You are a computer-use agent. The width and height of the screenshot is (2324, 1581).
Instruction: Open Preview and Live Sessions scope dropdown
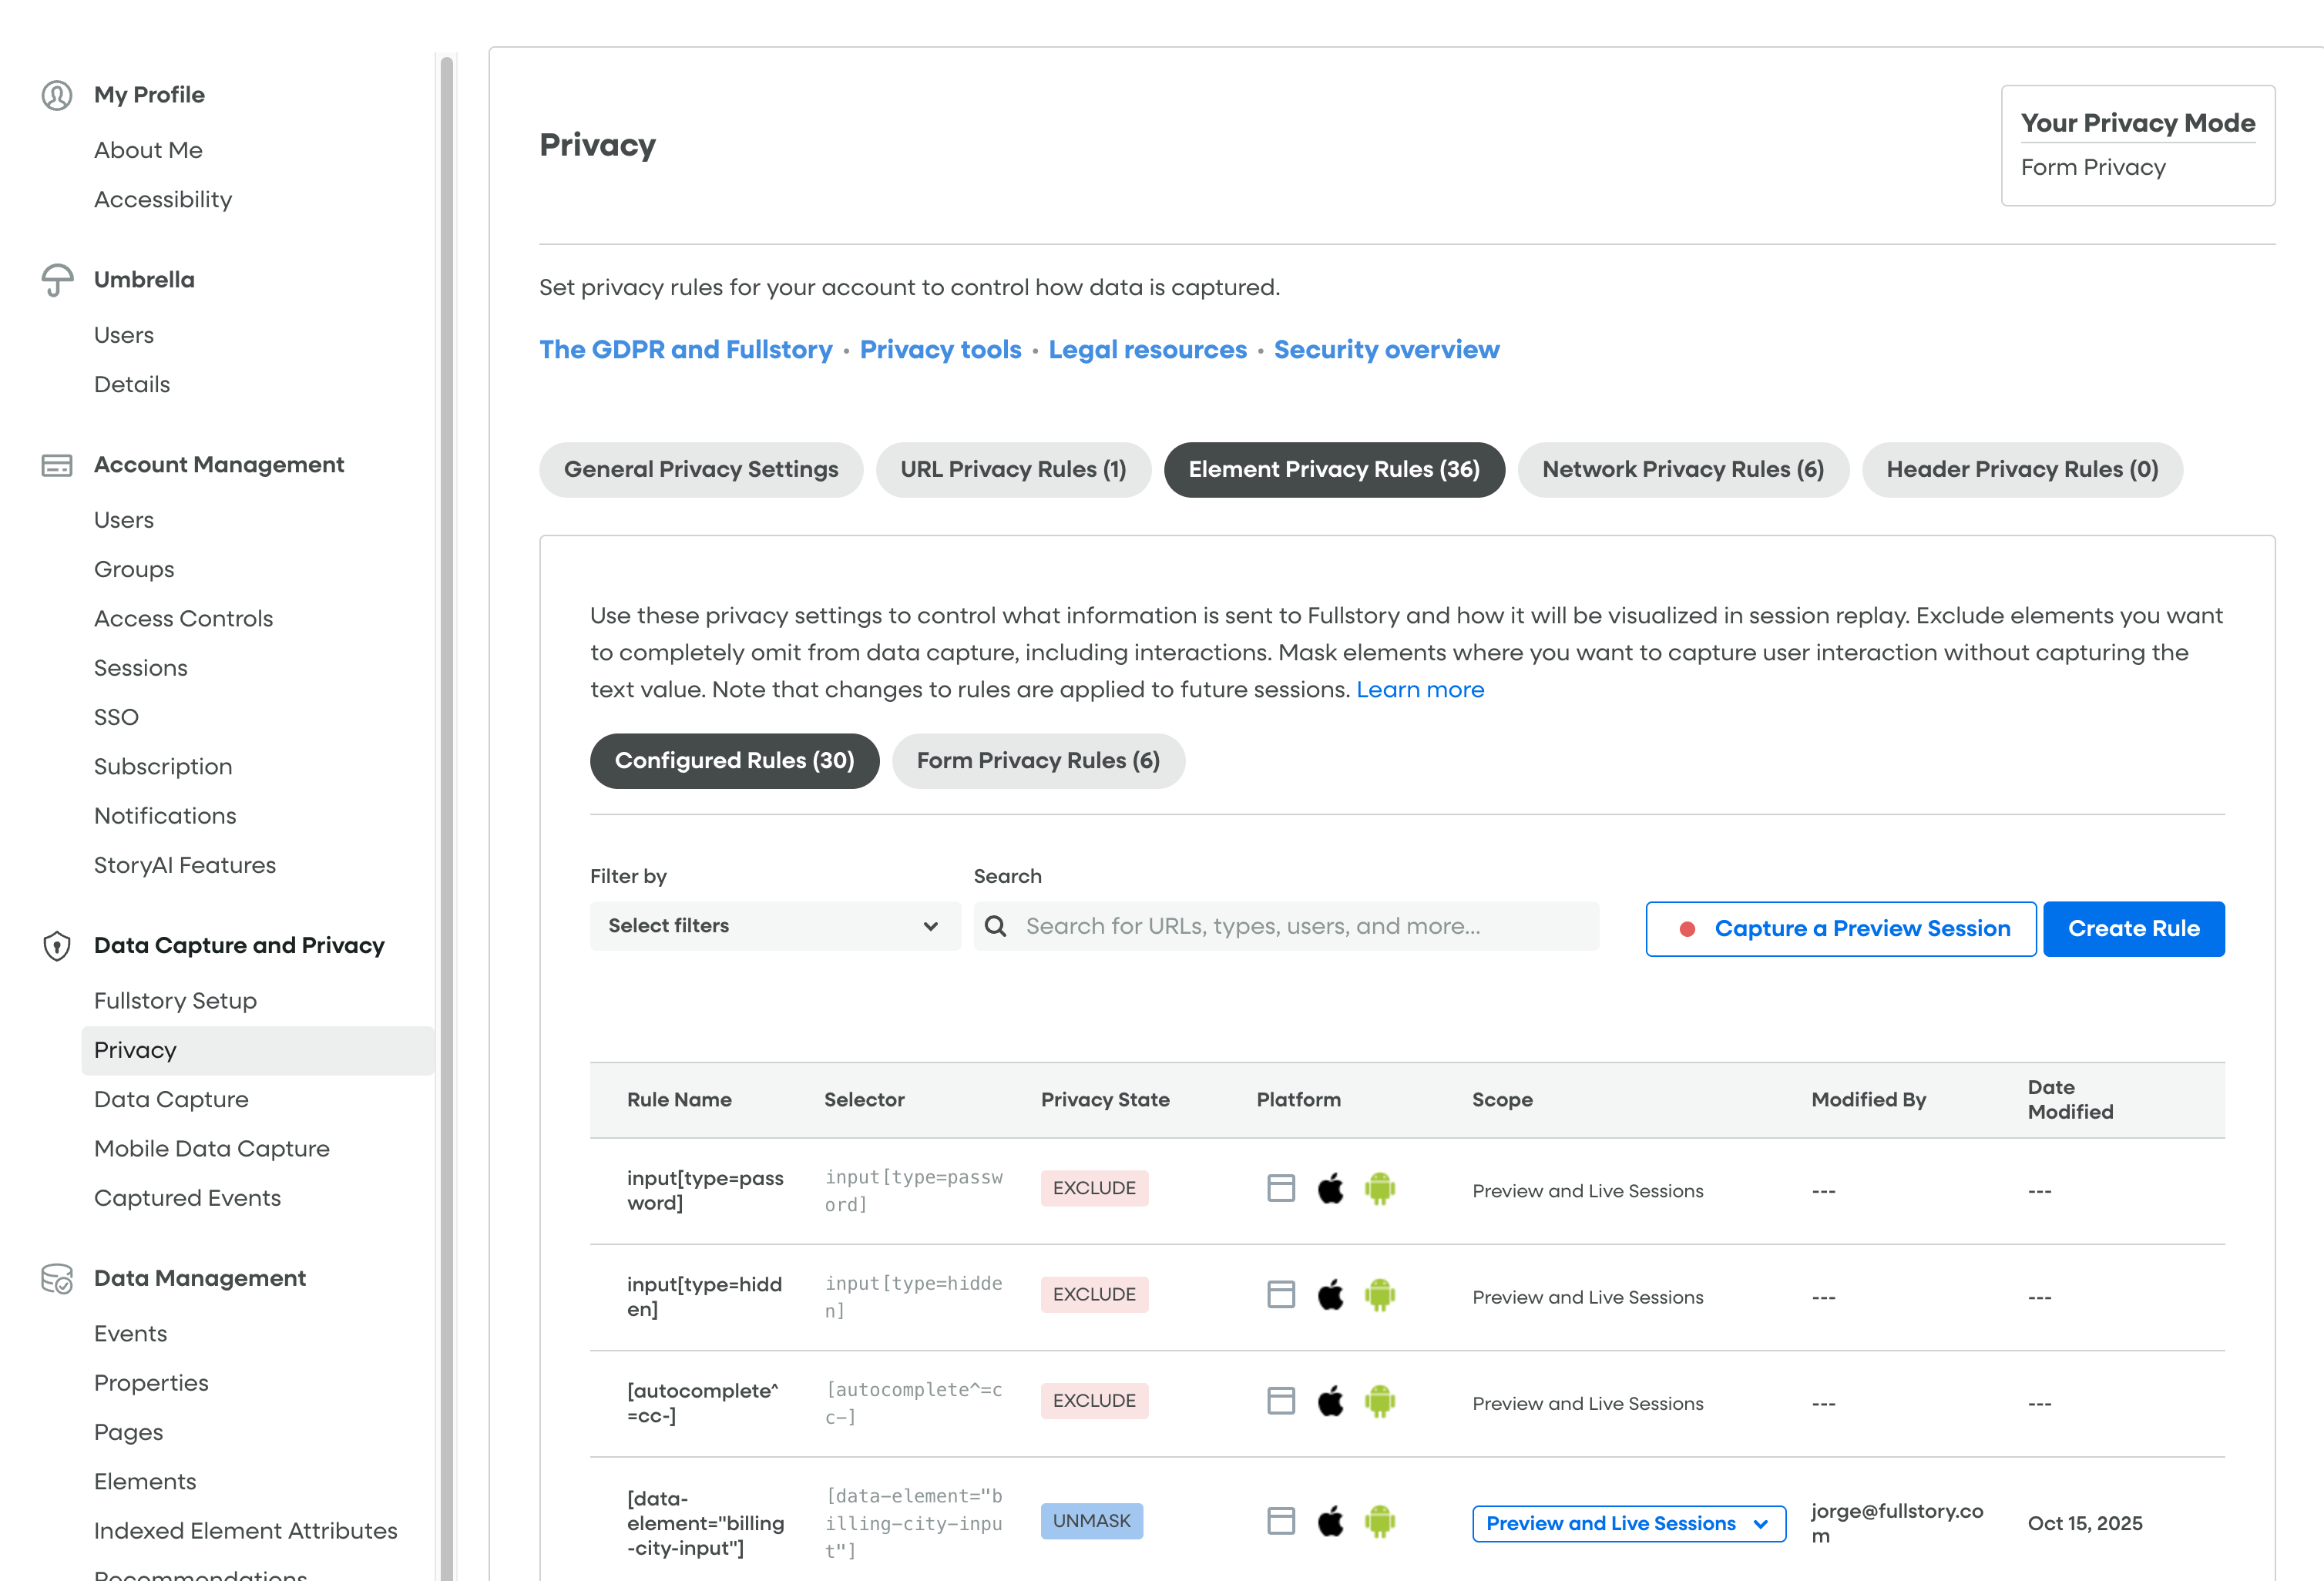1629,1523
